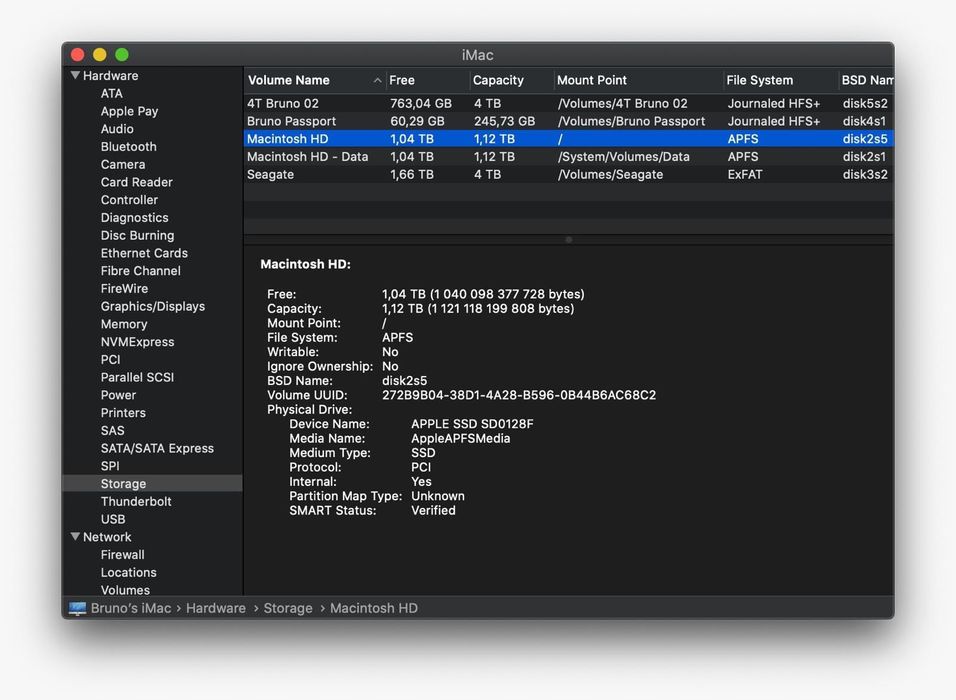Click the yellow minimize window button
Viewport: 956px width, 700px height.
pyautogui.click(x=99, y=54)
